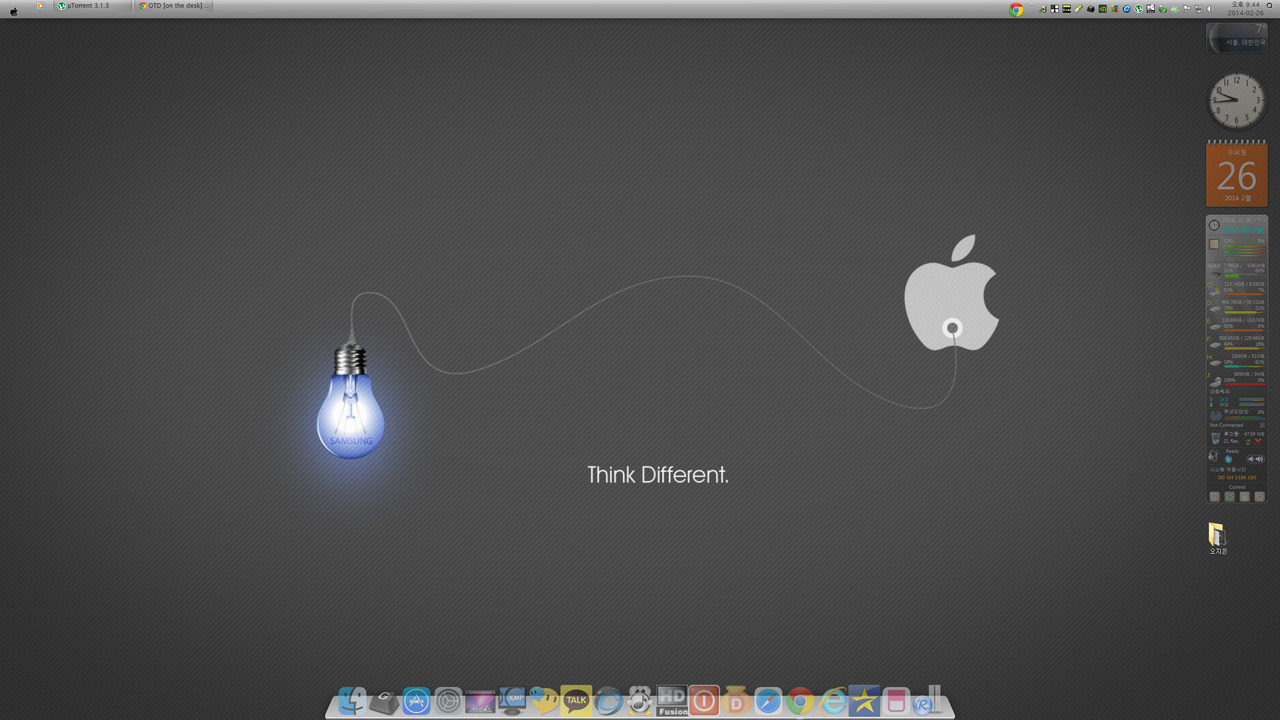Open KakaoTalk from the dock
The height and width of the screenshot is (720, 1280).
[576, 701]
